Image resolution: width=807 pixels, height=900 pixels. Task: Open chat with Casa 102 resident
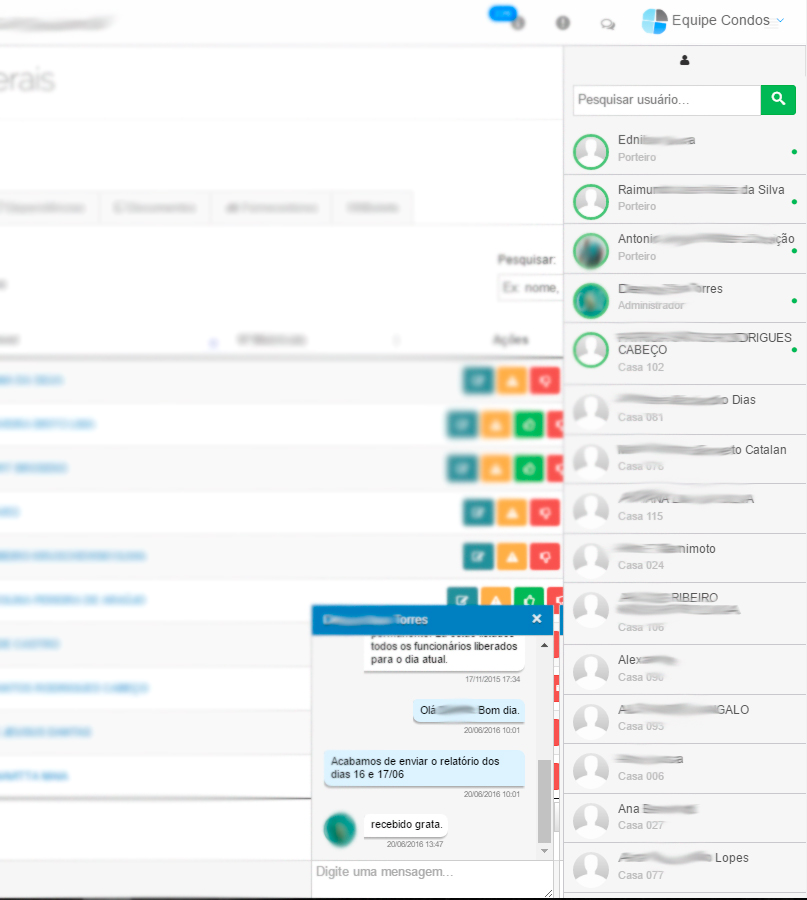(685, 352)
